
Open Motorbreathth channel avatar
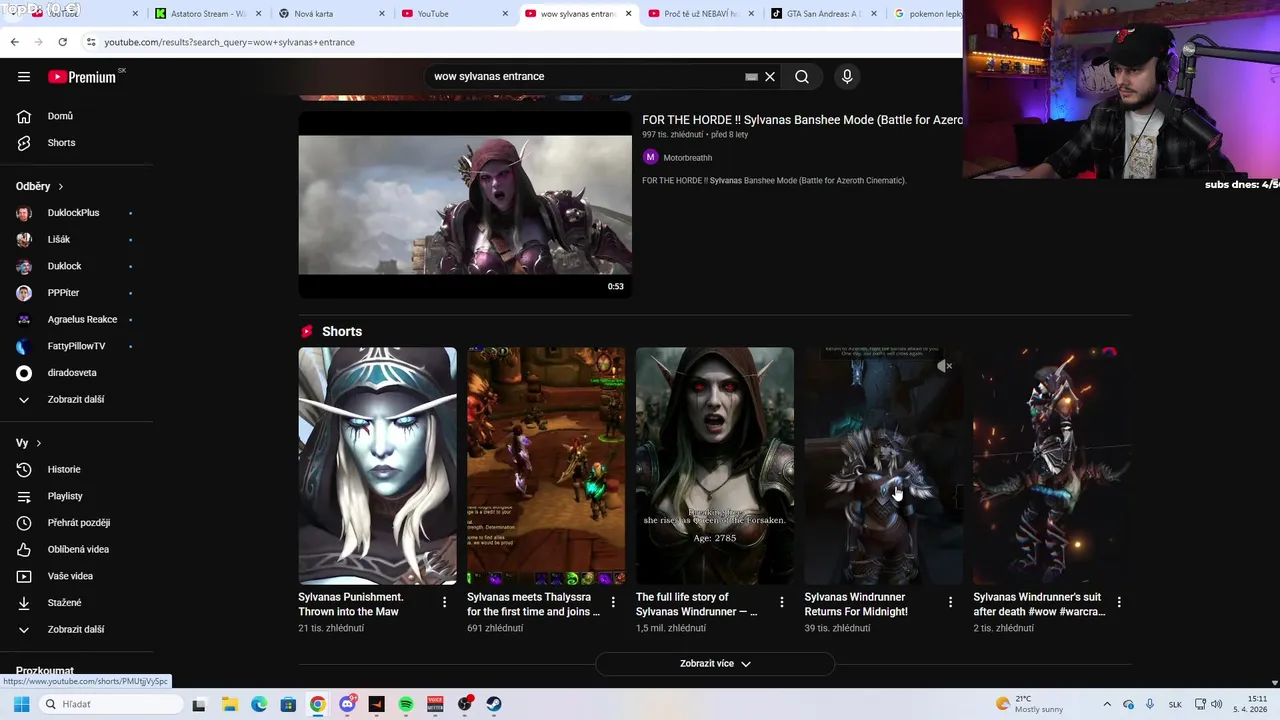[650, 157]
